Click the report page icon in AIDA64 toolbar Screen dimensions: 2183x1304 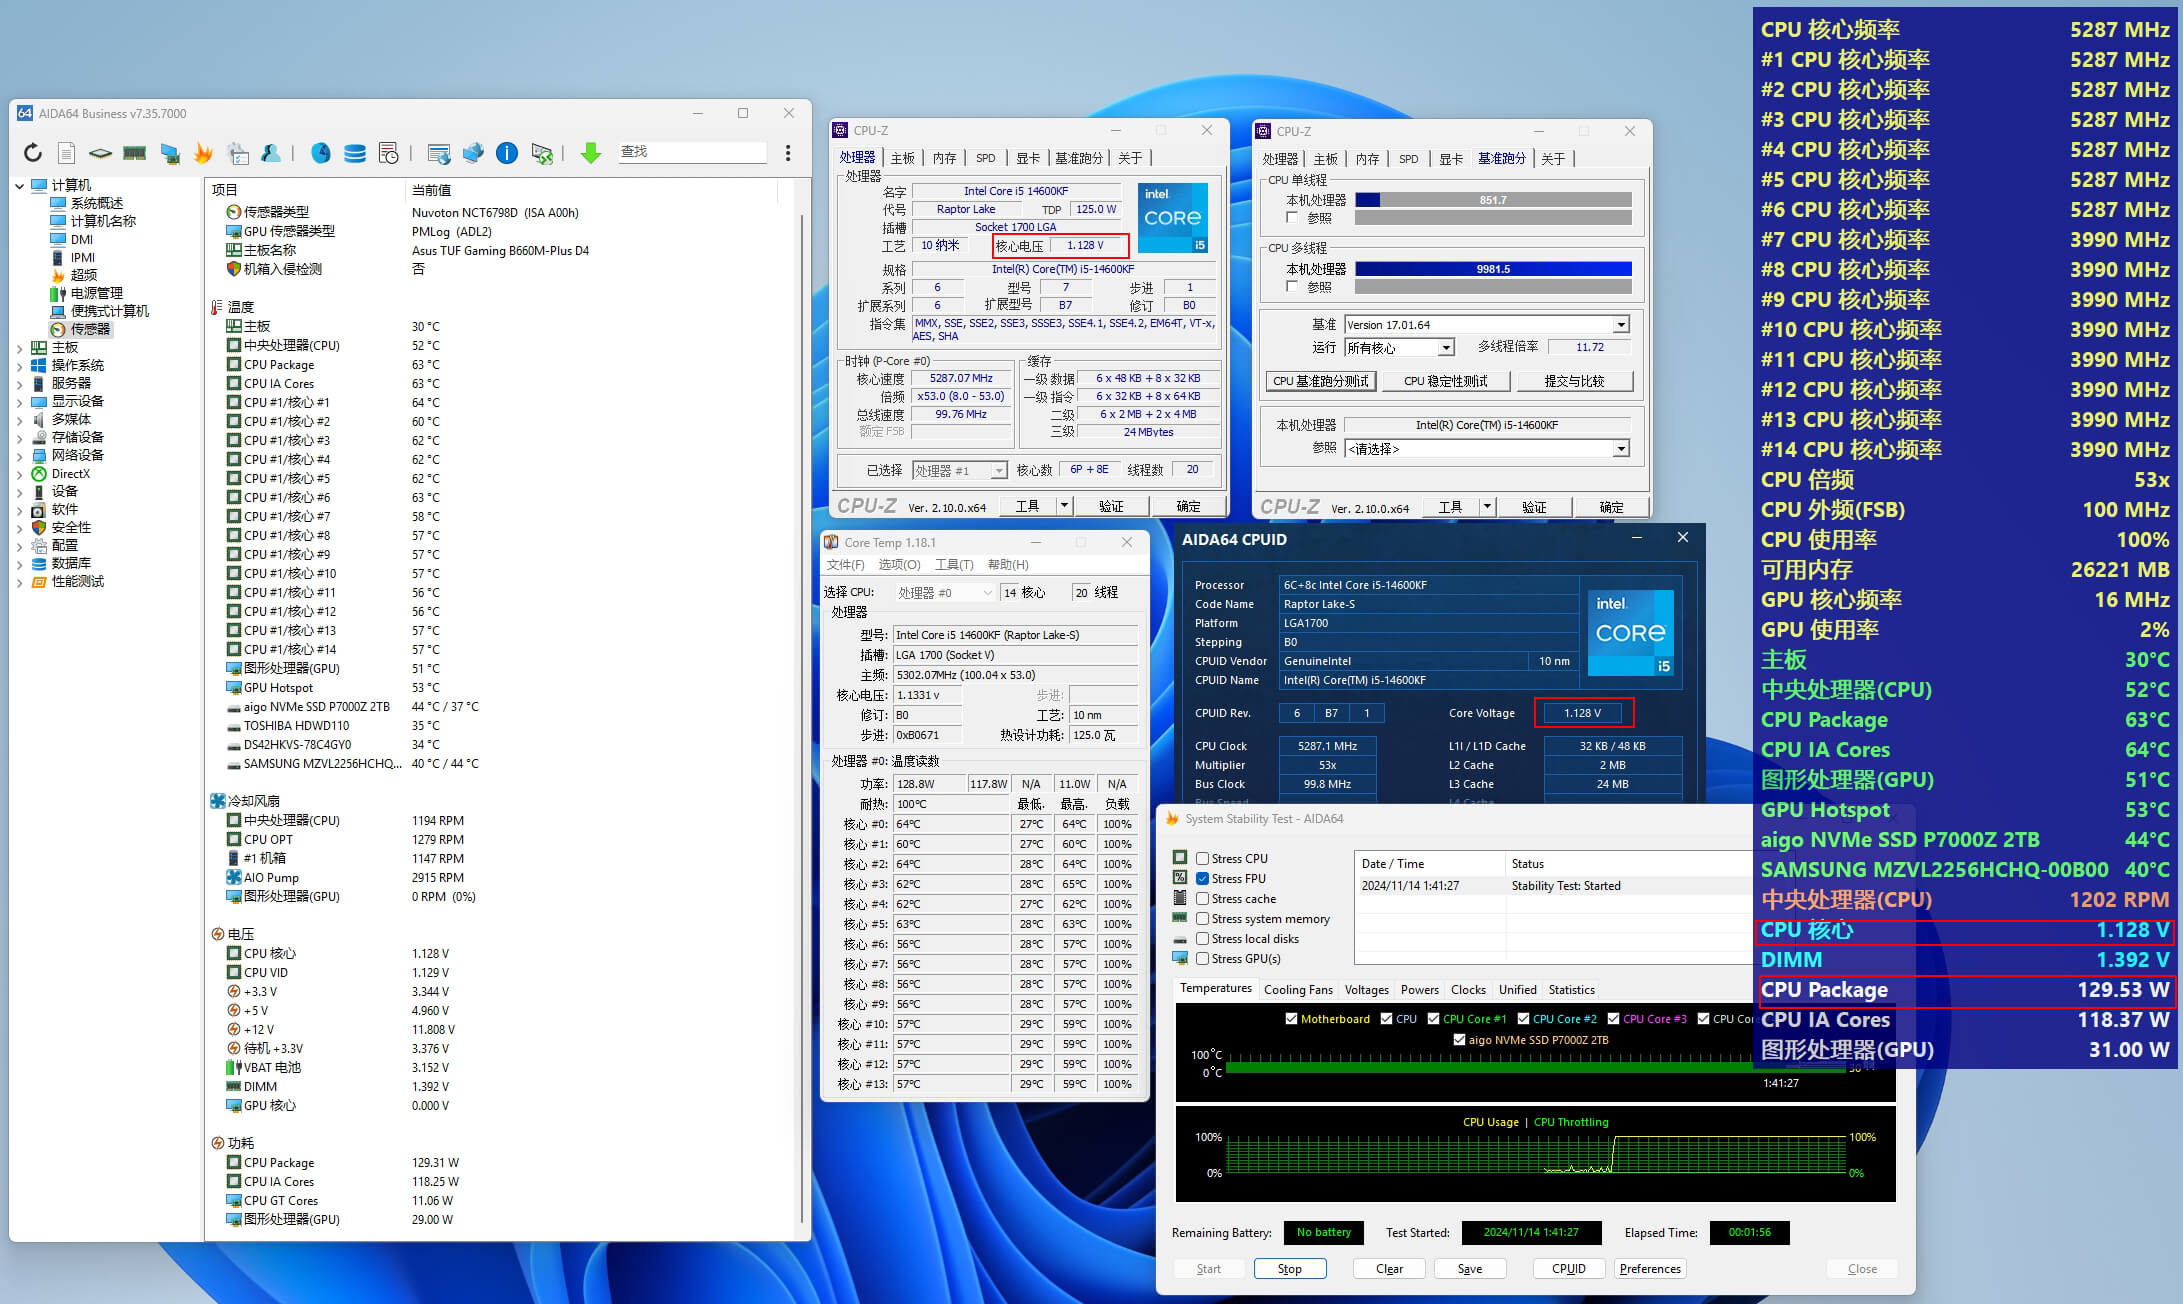click(66, 153)
